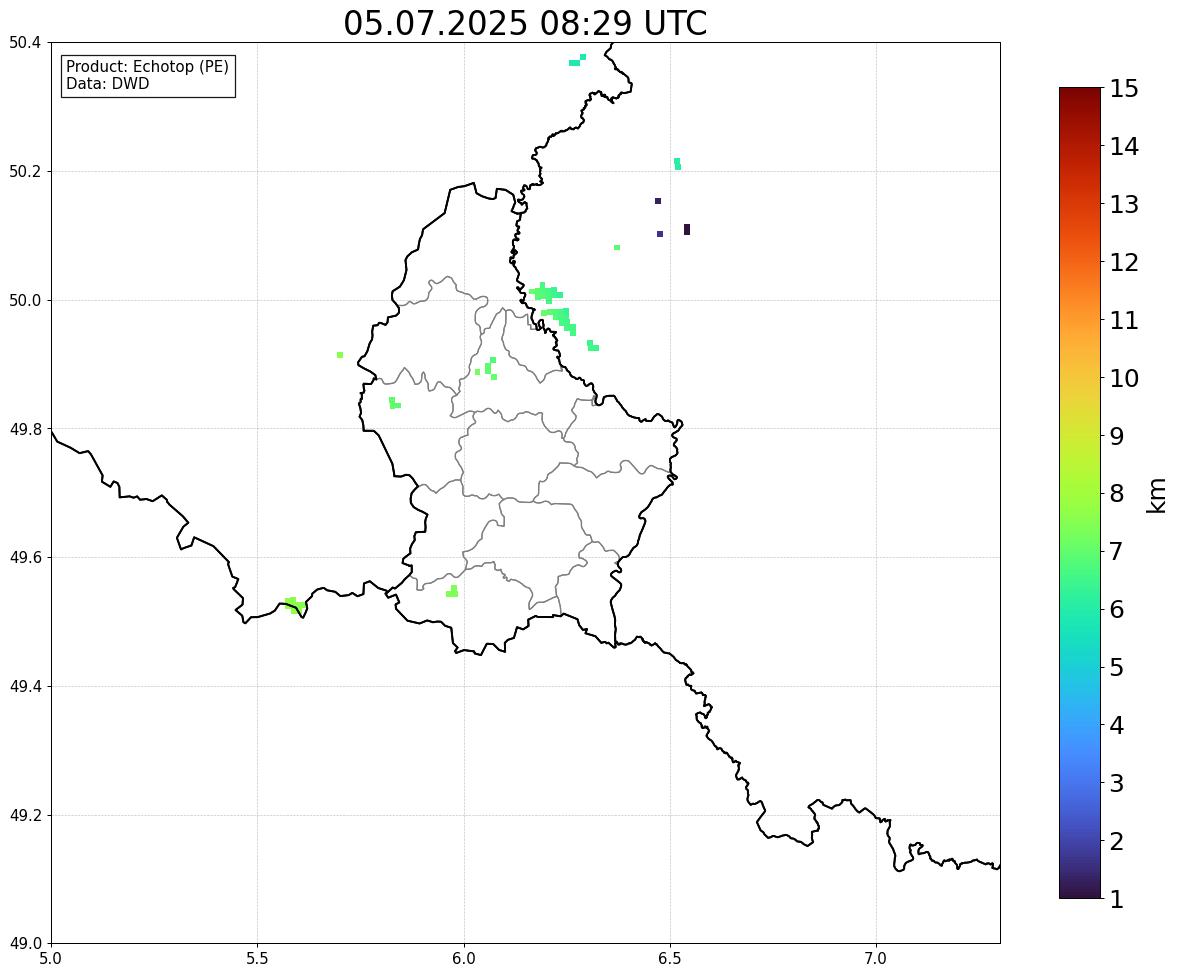
Task: Click colorbar tick label 15
Action: click(1124, 89)
